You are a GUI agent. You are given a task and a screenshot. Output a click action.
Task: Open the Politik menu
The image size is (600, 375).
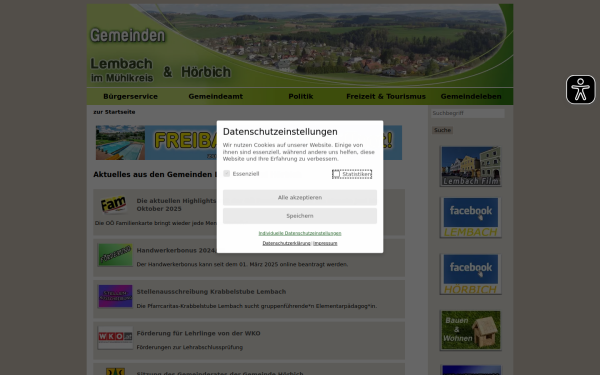click(x=301, y=96)
